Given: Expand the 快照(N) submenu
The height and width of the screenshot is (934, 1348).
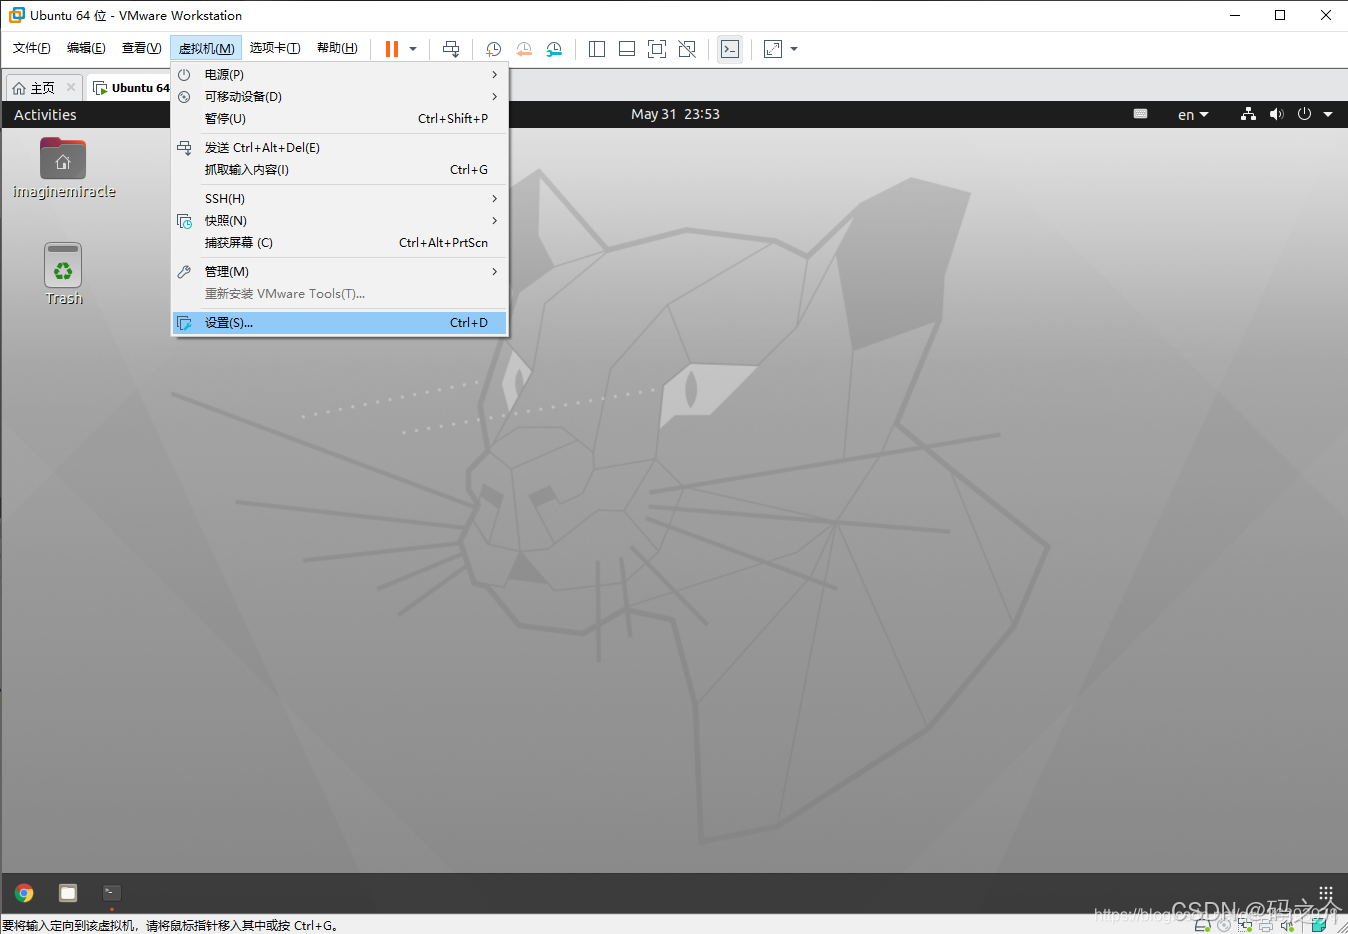Looking at the screenshot, I should point(340,221).
